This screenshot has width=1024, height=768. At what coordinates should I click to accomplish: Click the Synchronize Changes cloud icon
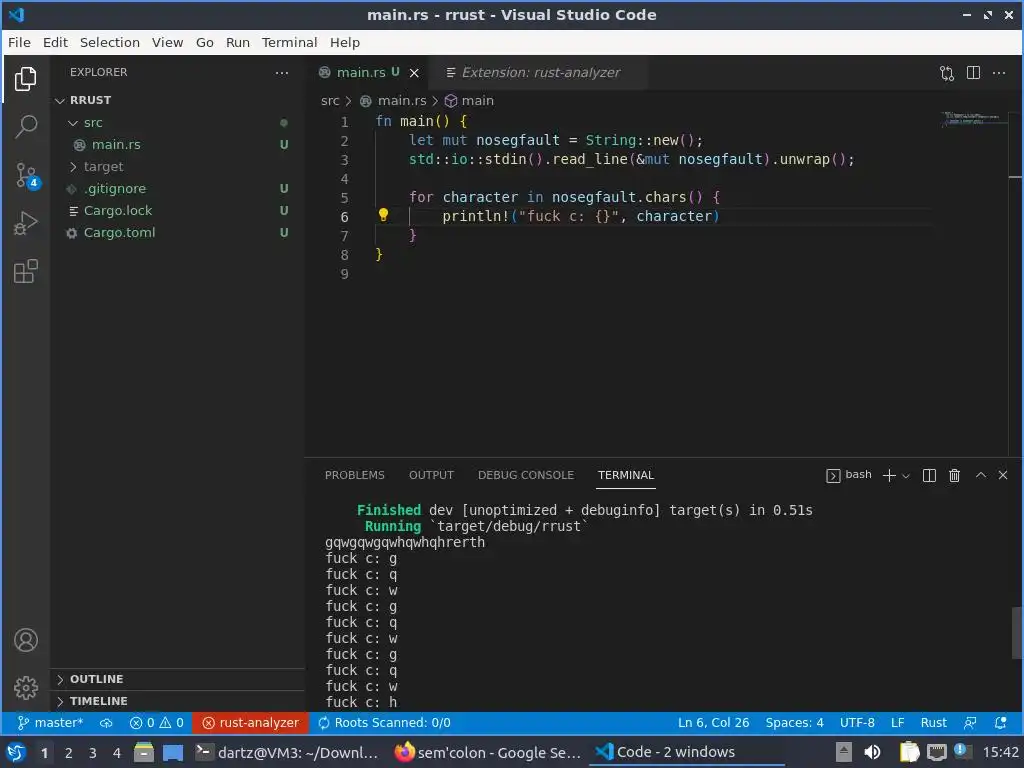click(x=106, y=723)
